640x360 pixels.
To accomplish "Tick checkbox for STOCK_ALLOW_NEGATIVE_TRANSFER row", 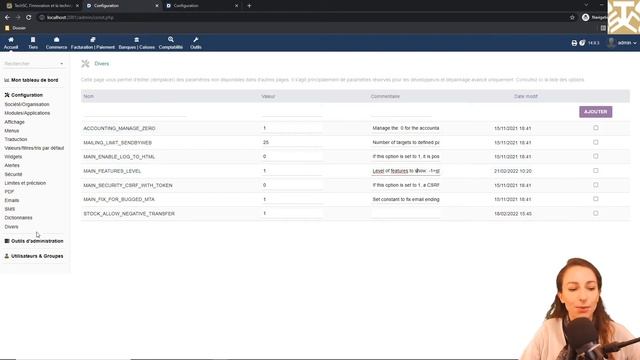I will click(x=596, y=213).
